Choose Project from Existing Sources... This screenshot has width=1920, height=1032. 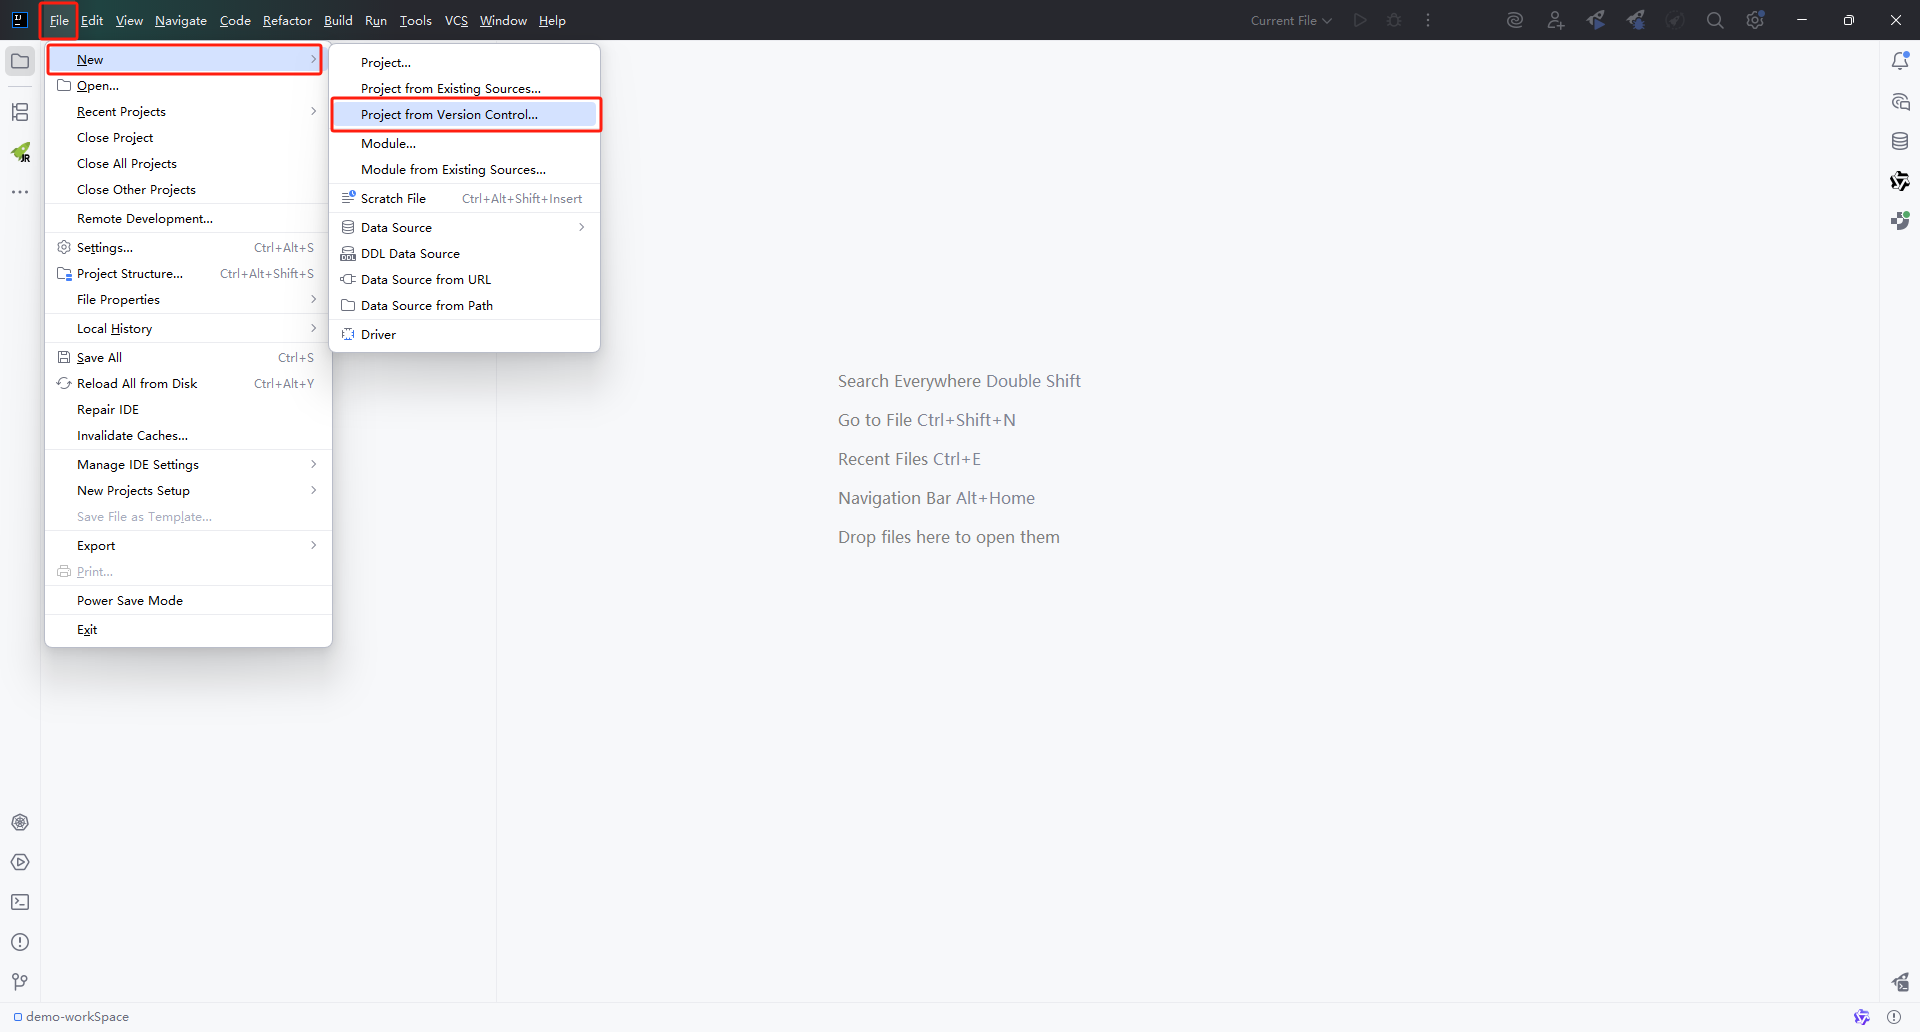[x=465, y=89]
